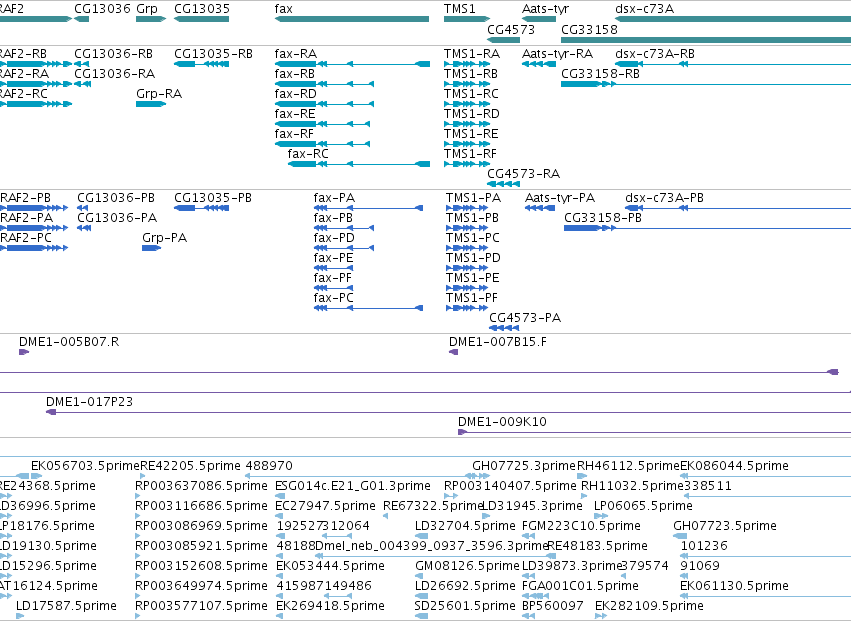Select transcript CG13036-RA
The height and width of the screenshot is (621, 851).
tap(115, 73)
